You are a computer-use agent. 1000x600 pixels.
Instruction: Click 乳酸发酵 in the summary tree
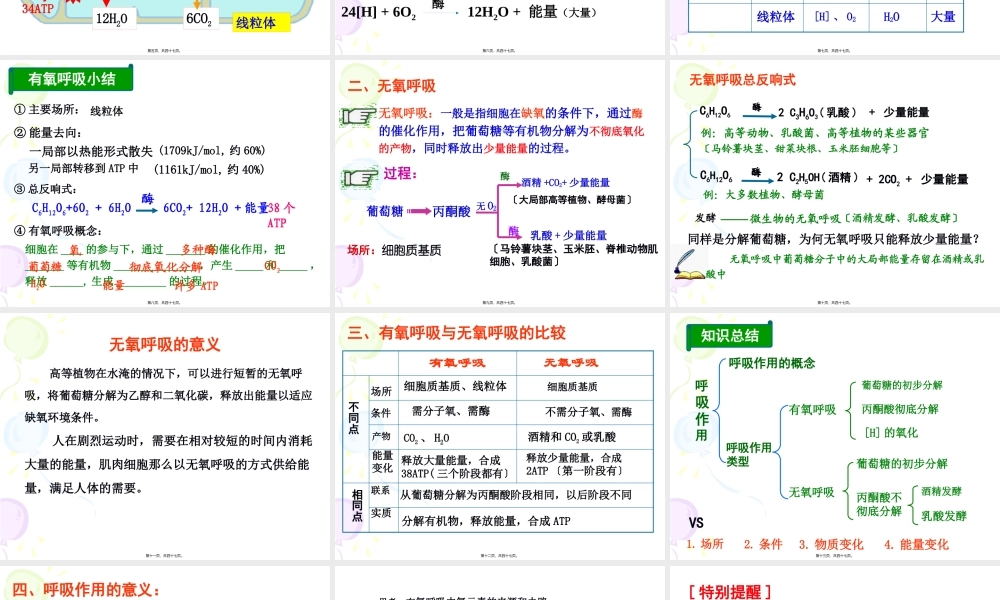pyautogui.click(x=944, y=516)
